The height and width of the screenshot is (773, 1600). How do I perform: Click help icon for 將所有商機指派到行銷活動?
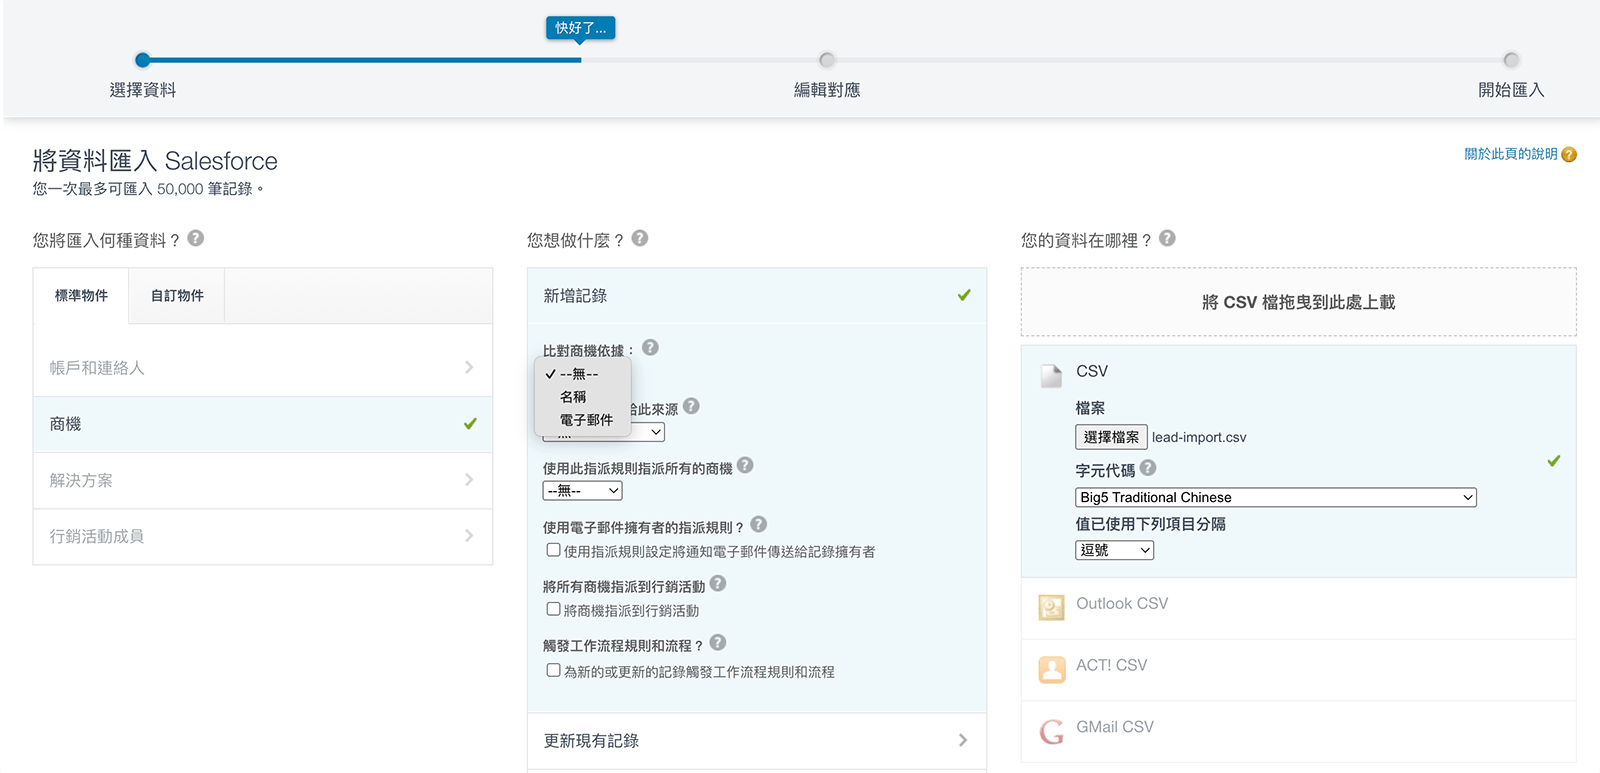(x=718, y=583)
